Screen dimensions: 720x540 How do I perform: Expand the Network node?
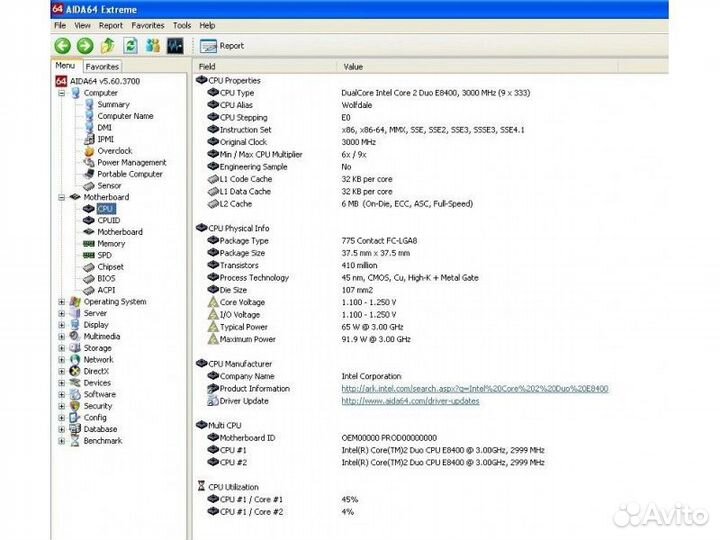(62, 360)
